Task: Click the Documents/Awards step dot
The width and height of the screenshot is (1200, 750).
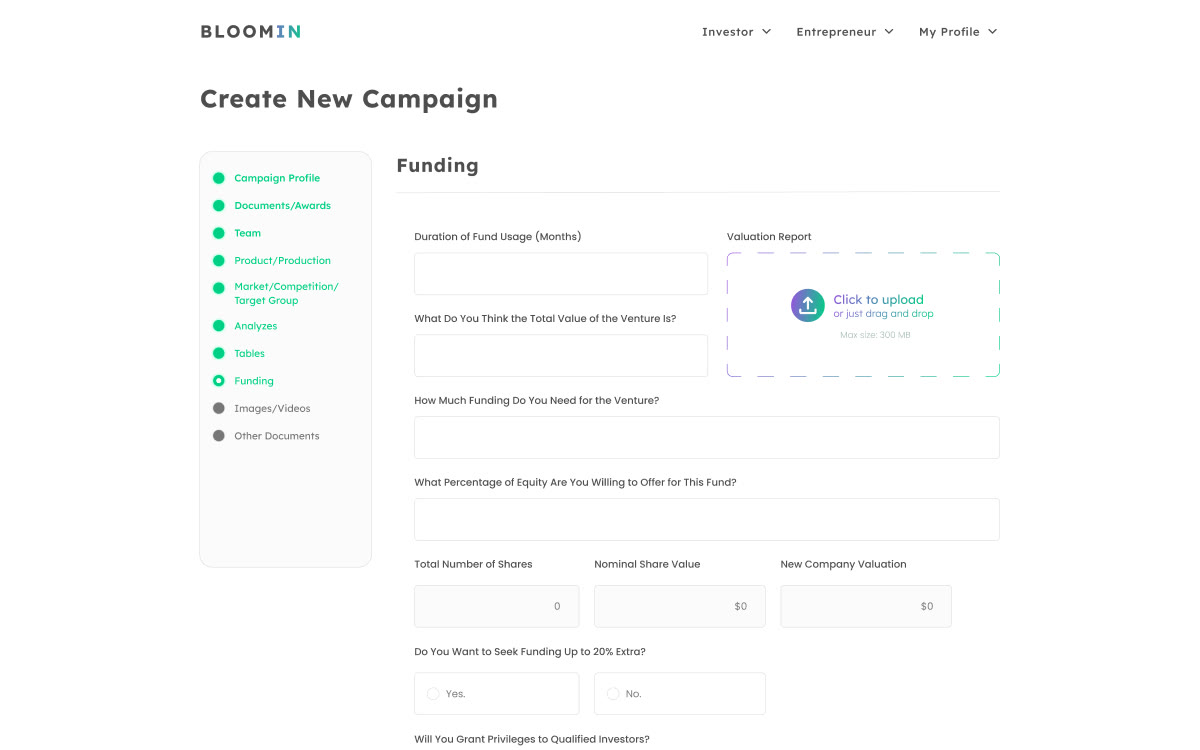Action: pyautogui.click(x=218, y=206)
